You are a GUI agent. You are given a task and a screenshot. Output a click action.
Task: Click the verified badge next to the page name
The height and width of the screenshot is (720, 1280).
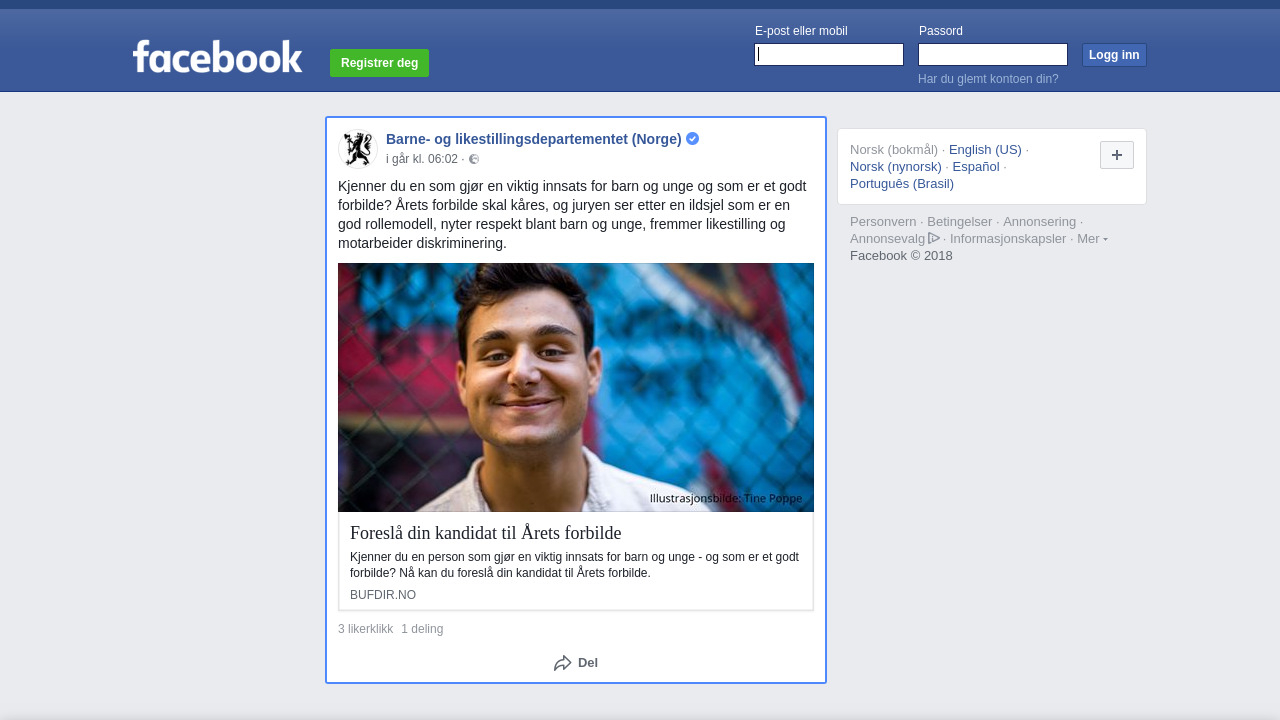pos(692,139)
